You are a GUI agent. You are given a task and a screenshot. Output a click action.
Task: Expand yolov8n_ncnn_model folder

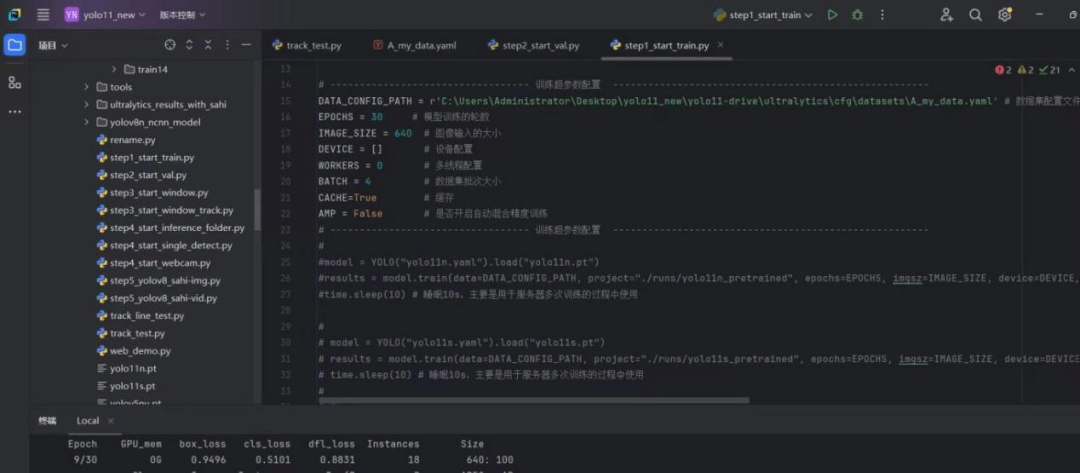(x=87, y=122)
